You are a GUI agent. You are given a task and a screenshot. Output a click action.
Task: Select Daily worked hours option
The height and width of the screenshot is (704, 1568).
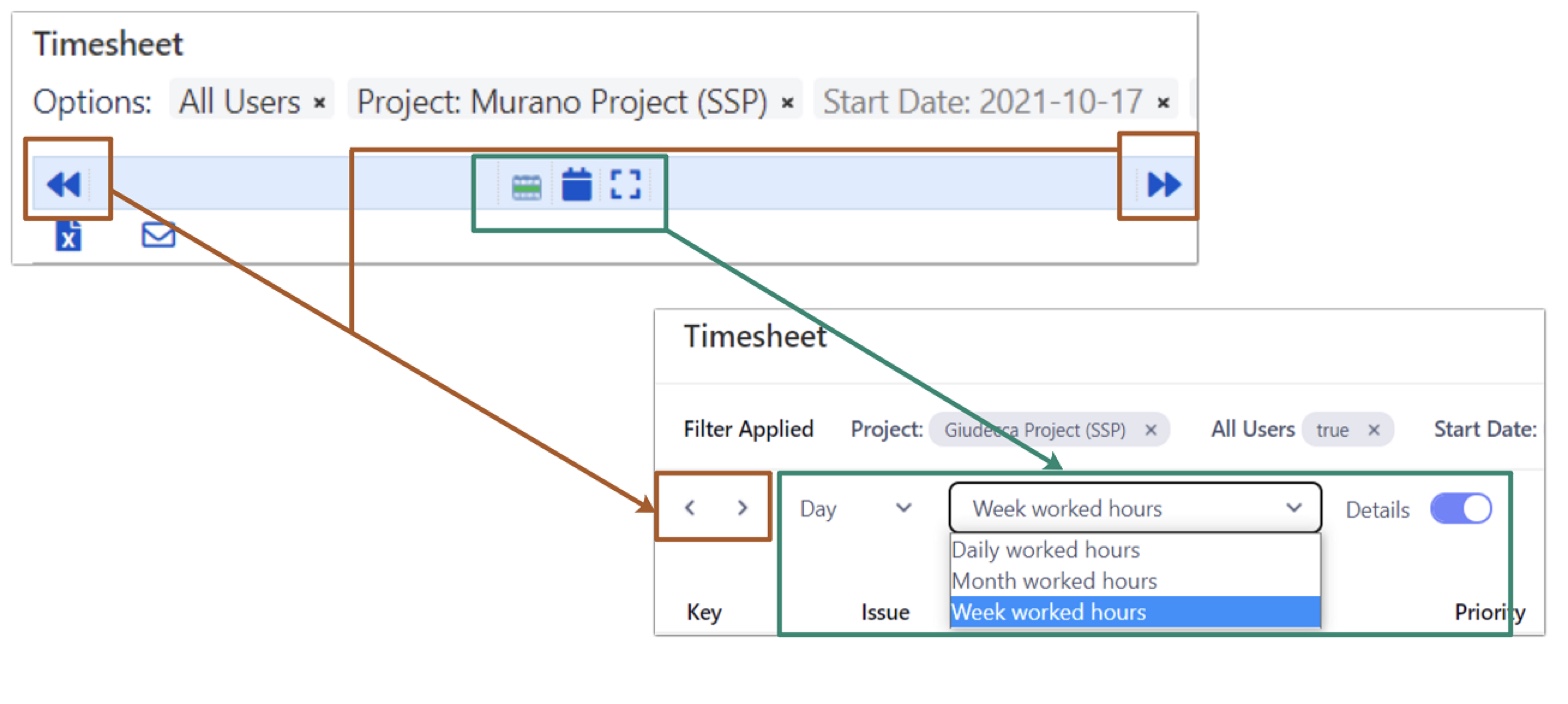(1045, 550)
